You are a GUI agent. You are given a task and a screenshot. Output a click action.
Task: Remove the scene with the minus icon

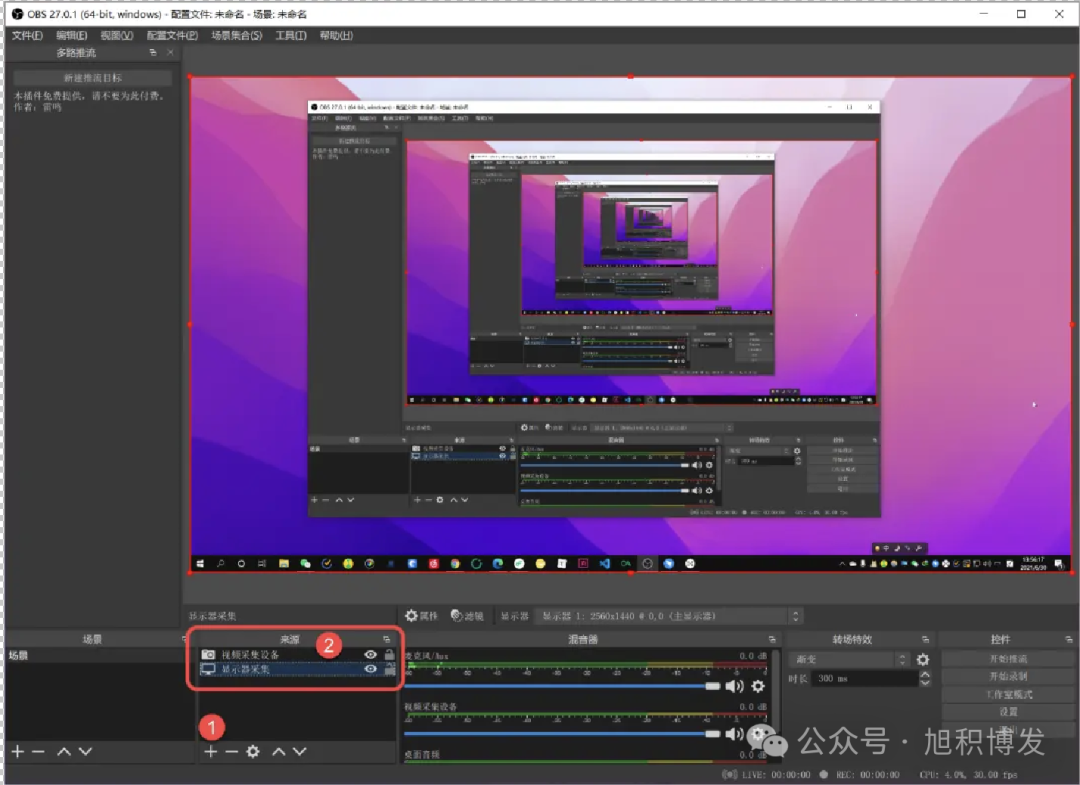tap(39, 752)
